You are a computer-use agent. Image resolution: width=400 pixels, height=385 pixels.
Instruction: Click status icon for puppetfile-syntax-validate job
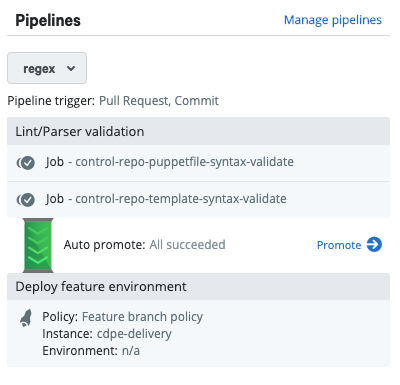26,163
